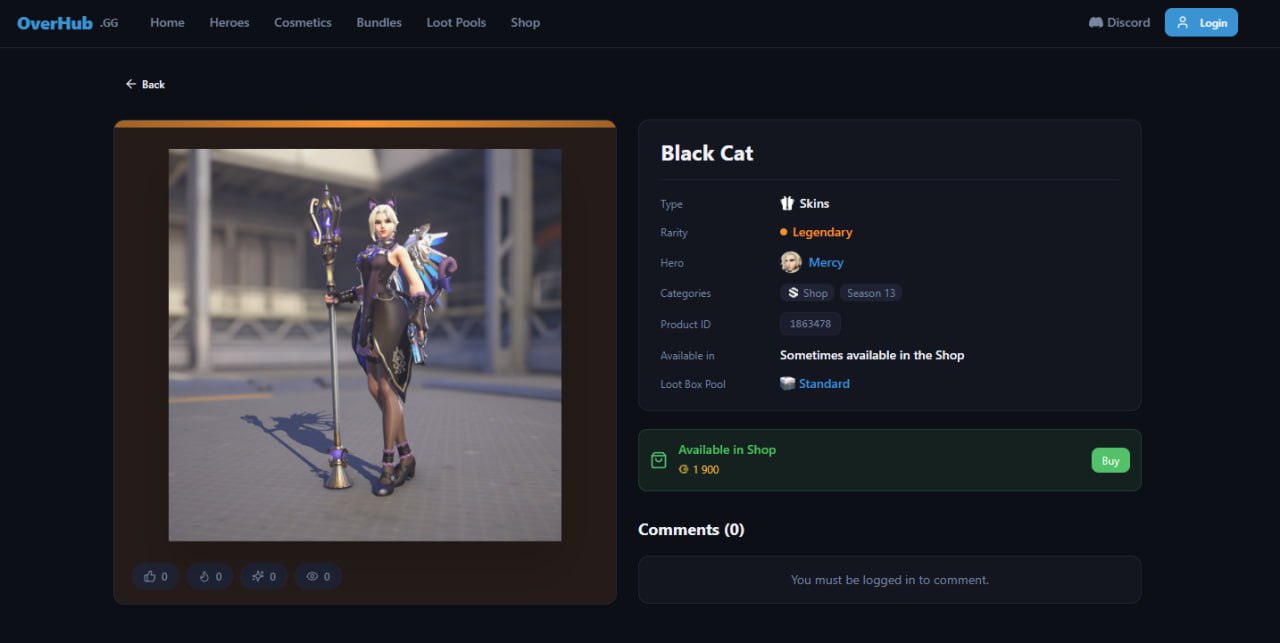
Task: Open the Heroes menu item
Action: tap(229, 22)
